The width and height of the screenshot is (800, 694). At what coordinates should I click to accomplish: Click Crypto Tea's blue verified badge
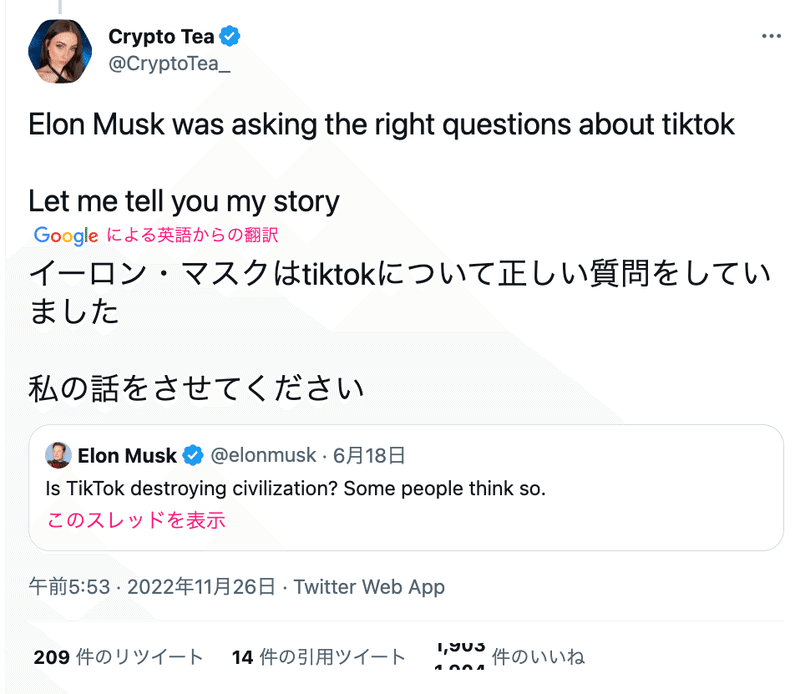tap(230, 36)
